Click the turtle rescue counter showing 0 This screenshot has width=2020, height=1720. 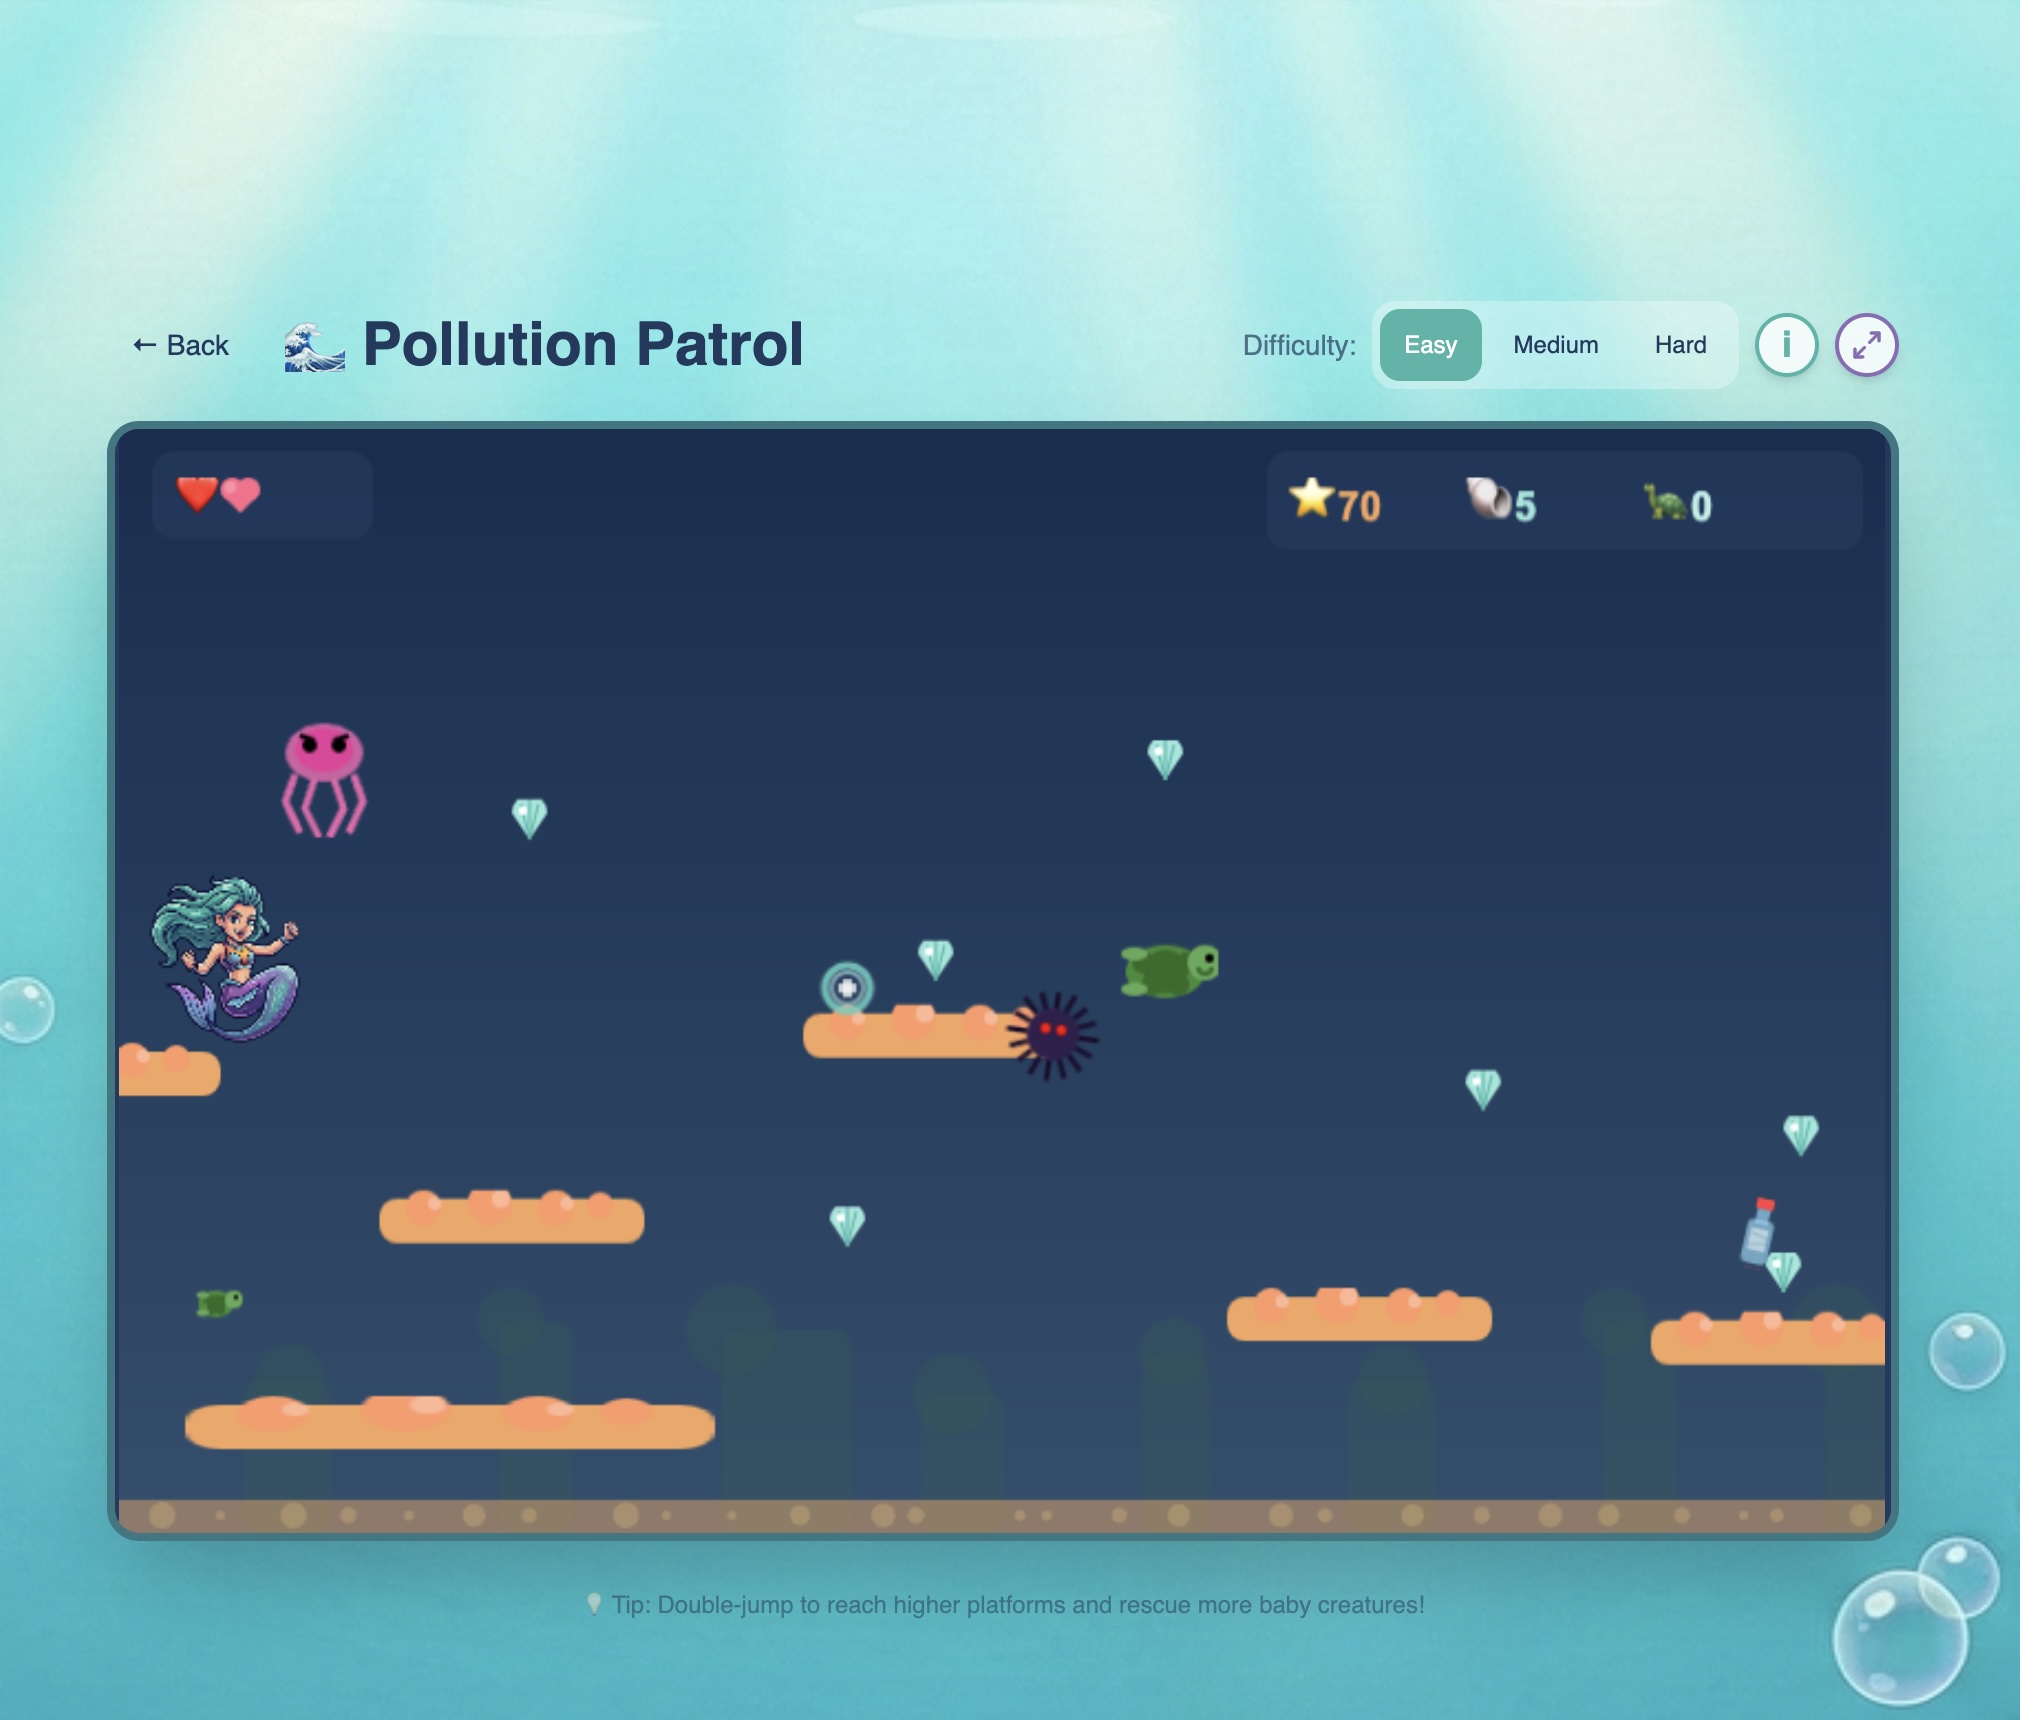1678,503
